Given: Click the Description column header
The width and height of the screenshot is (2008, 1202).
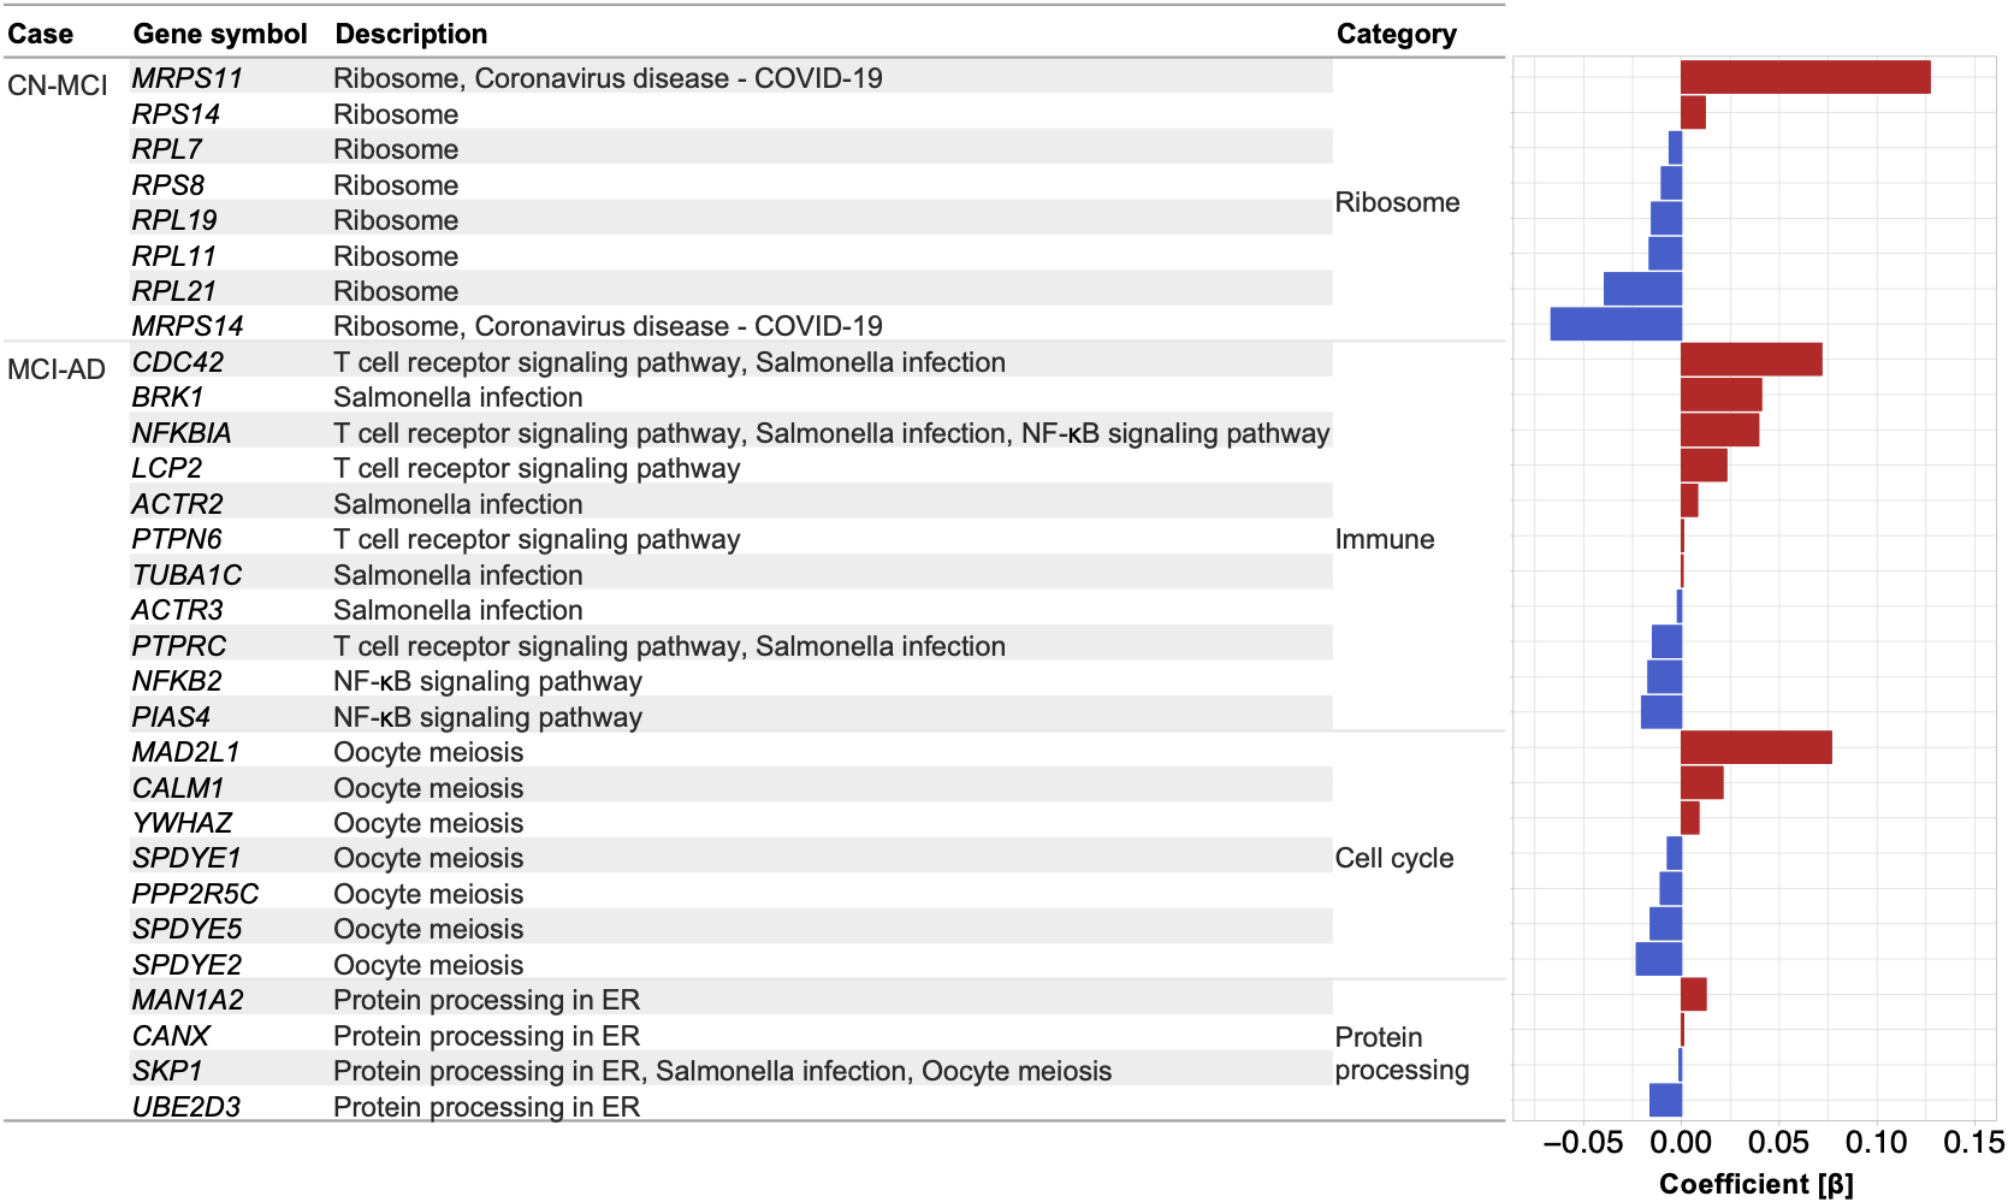Looking at the screenshot, I should [411, 34].
